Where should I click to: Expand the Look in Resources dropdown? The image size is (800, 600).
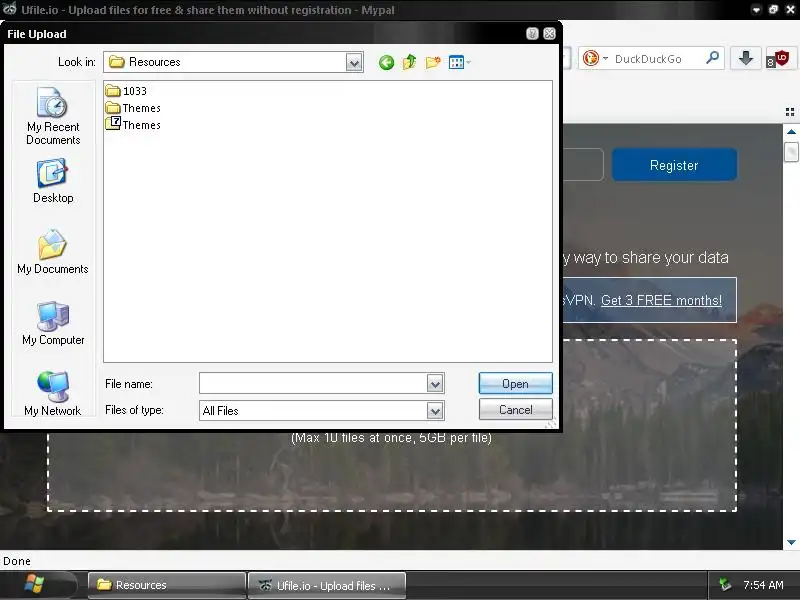click(x=354, y=62)
